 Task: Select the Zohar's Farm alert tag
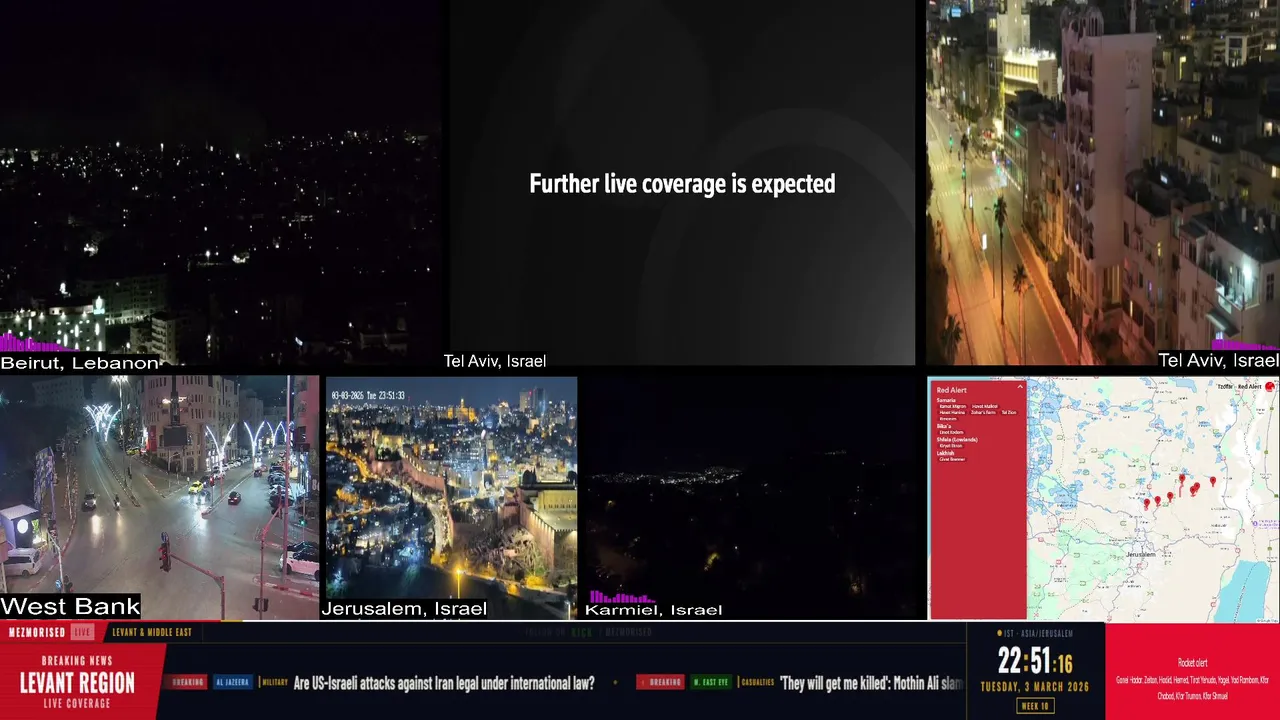(983, 412)
